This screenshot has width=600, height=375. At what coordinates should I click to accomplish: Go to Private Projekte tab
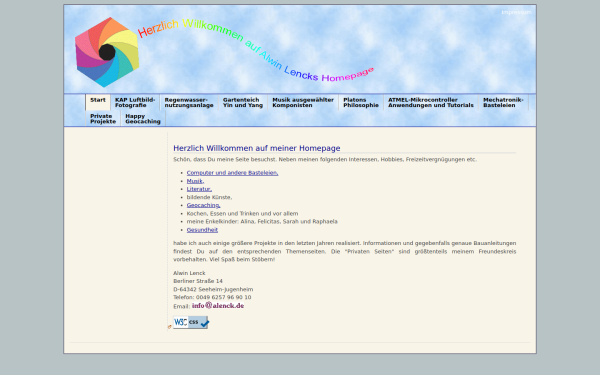[103, 119]
